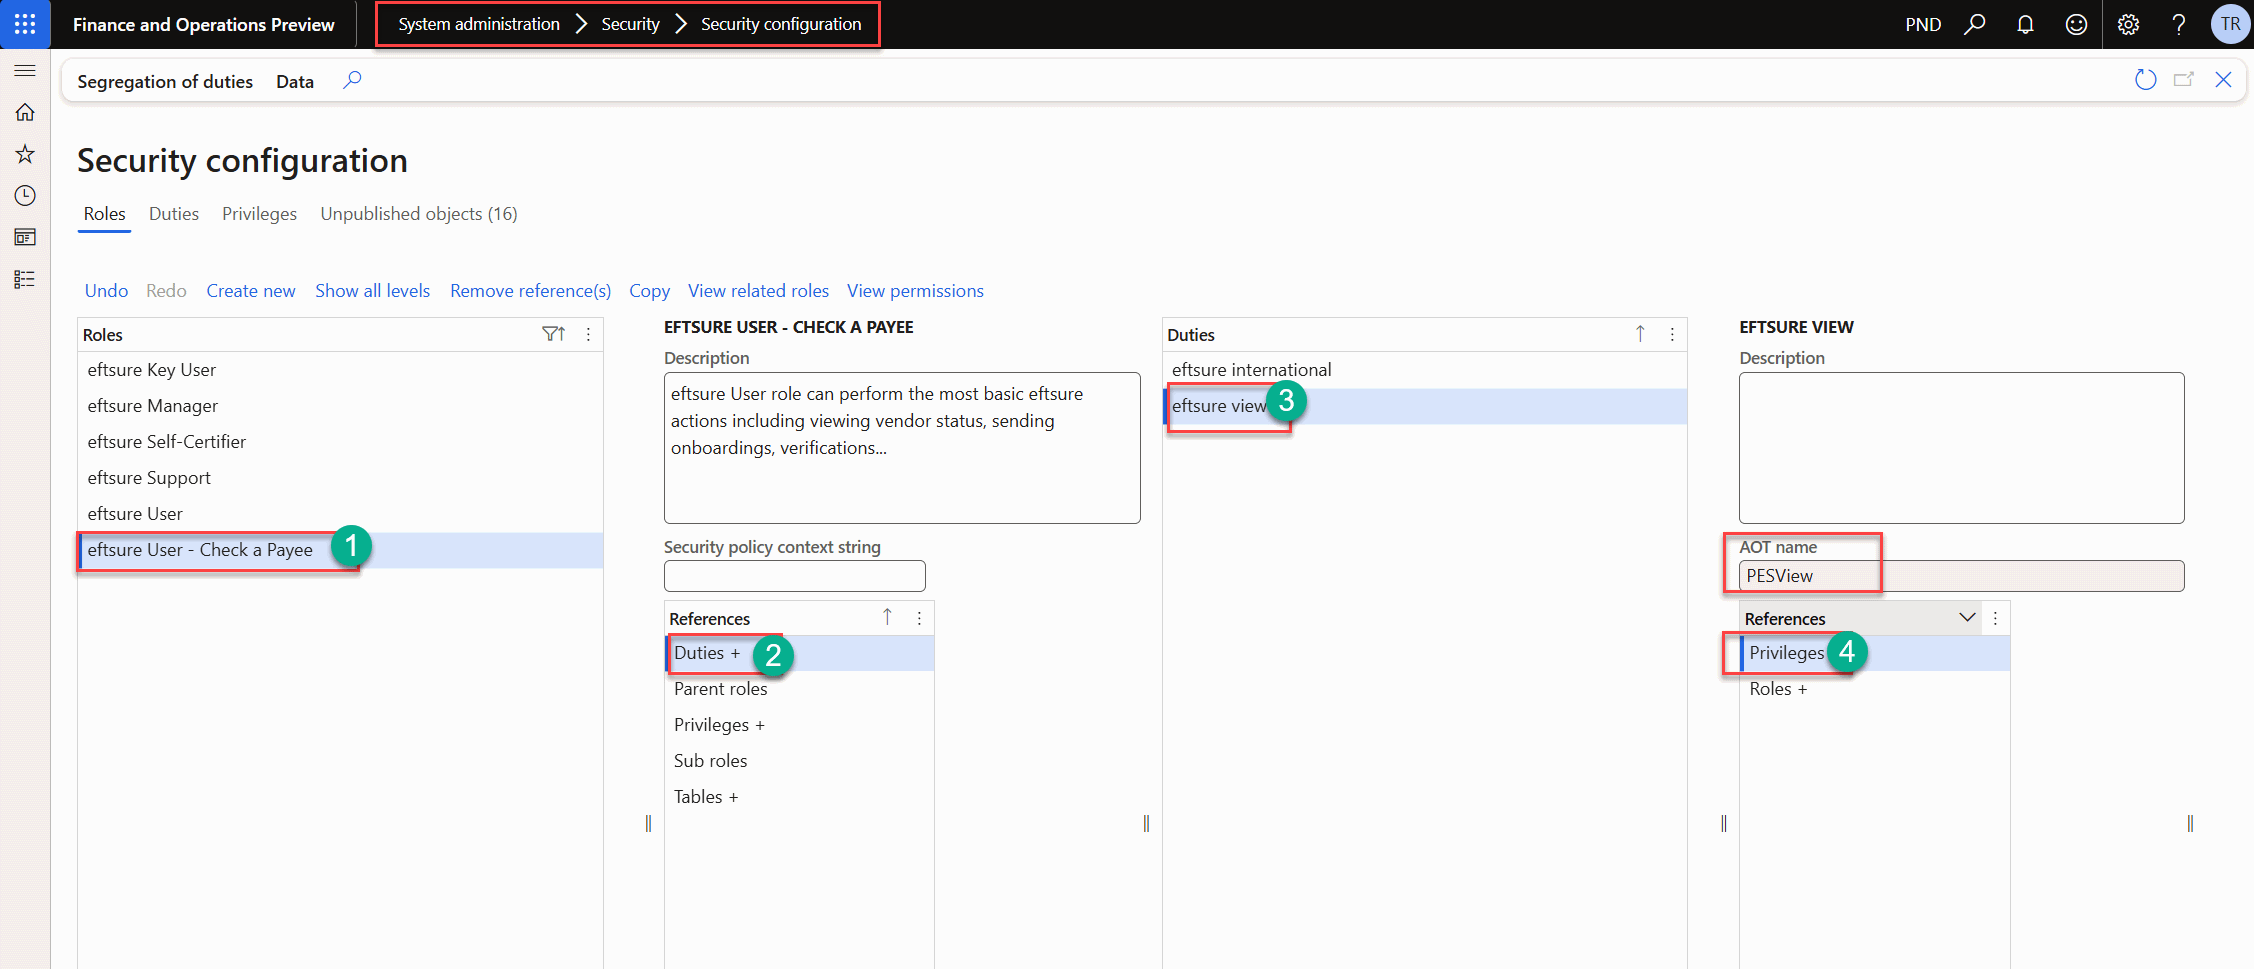Expand the duty References chevron dropdown
The image size is (2254, 969).
(1967, 617)
